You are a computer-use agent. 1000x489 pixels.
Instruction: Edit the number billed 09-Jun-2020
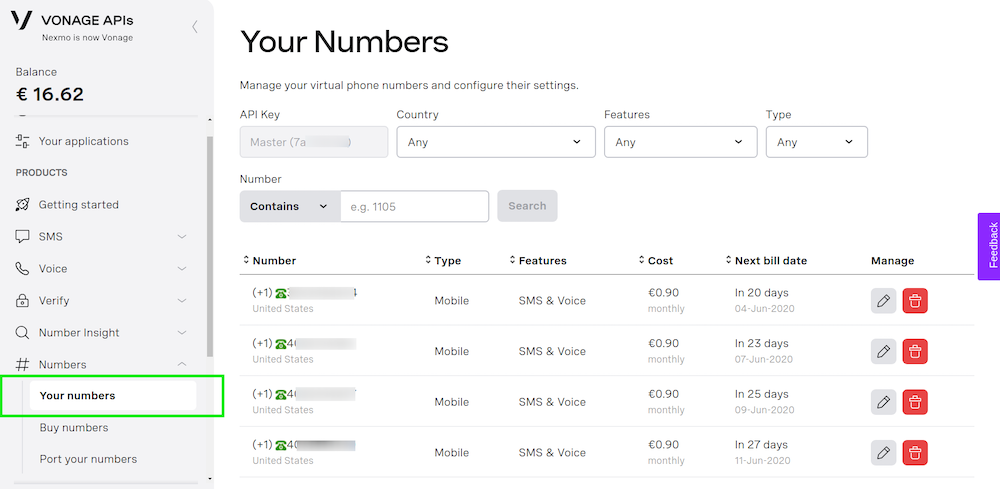pos(883,402)
